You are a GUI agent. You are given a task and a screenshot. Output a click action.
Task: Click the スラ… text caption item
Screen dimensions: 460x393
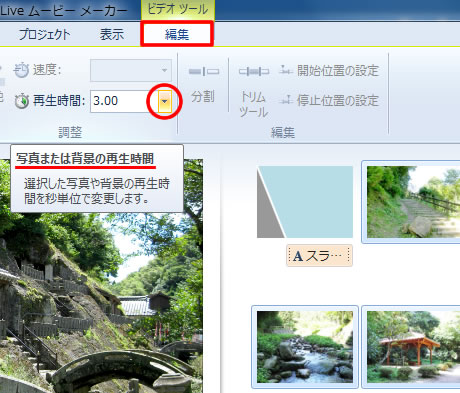319,256
